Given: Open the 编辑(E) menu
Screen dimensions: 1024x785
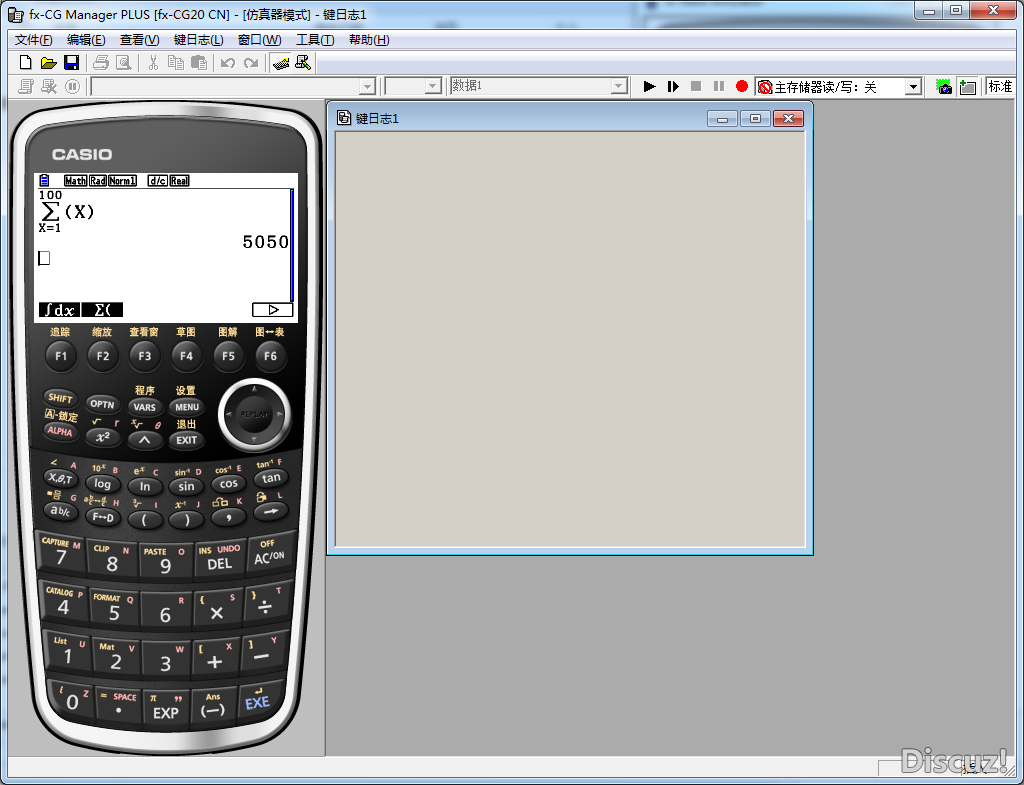Looking at the screenshot, I should 86,40.
